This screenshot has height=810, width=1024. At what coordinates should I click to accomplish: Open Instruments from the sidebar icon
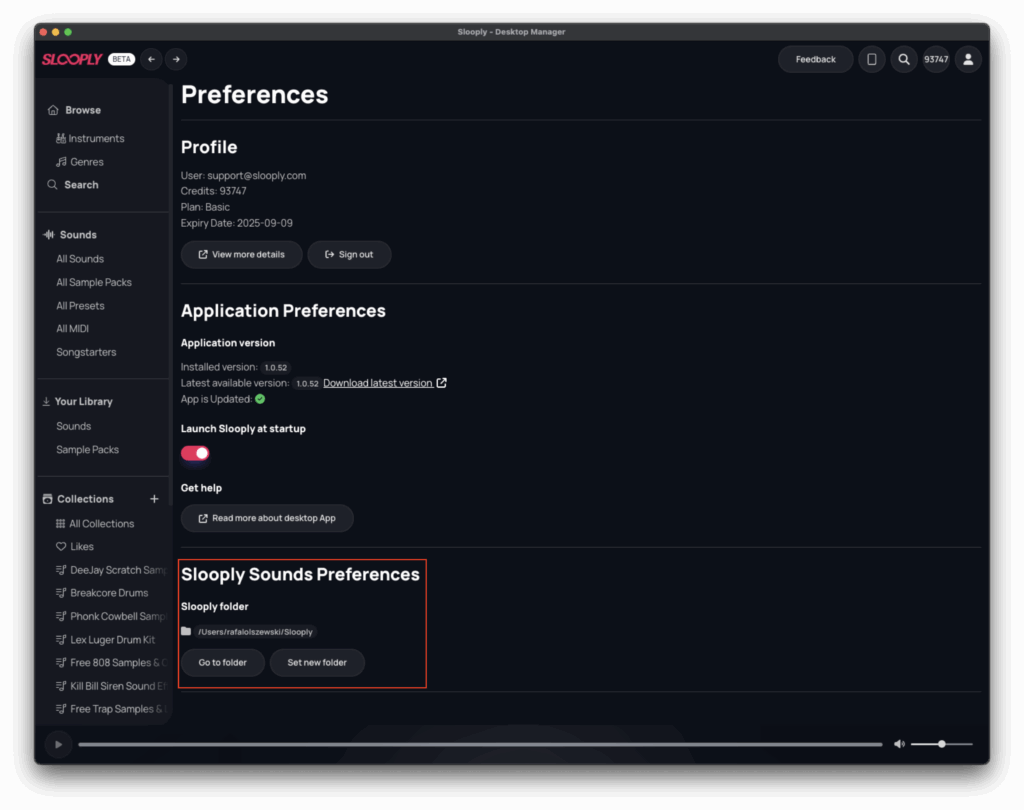[x=60, y=138]
